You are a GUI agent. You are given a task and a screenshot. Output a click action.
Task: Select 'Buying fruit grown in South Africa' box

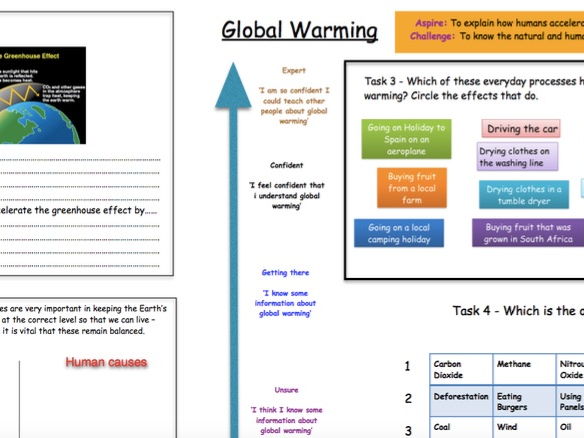528,233
